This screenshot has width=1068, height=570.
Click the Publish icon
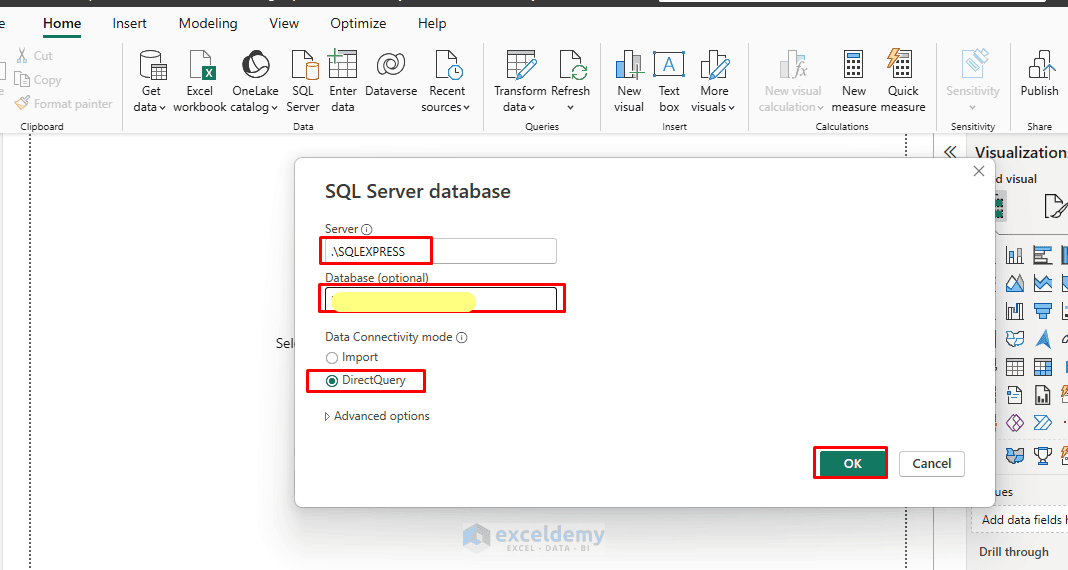pyautogui.click(x=1040, y=65)
